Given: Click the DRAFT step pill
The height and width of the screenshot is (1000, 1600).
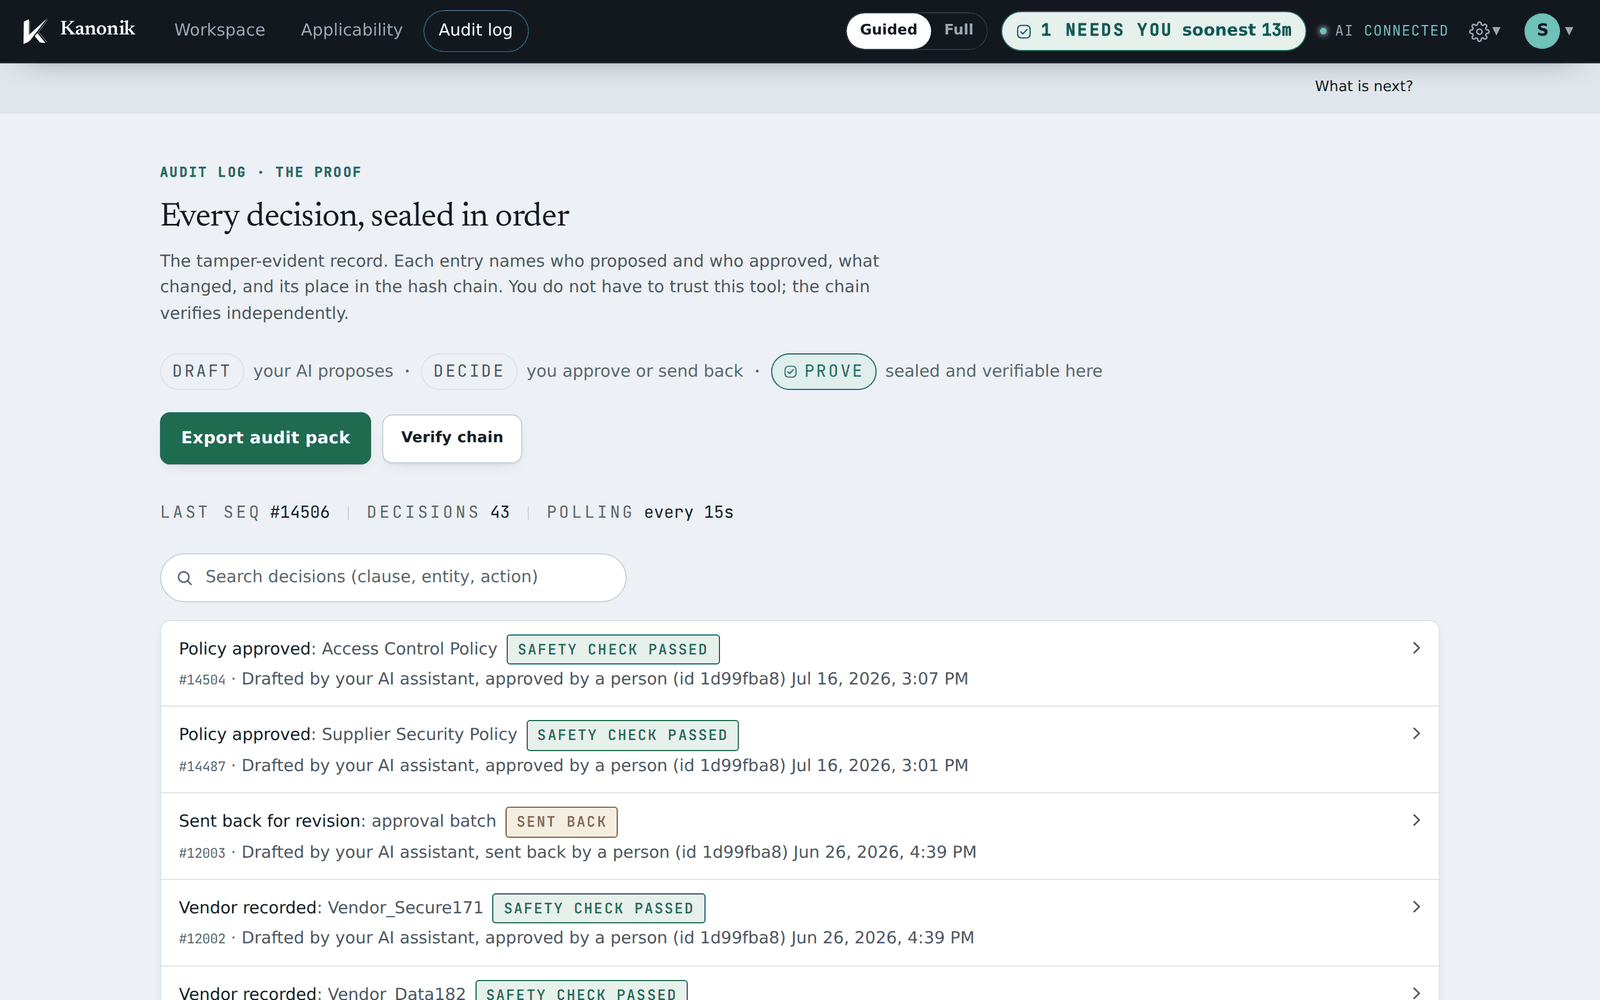Looking at the screenshot, I should tap(202, 371).
